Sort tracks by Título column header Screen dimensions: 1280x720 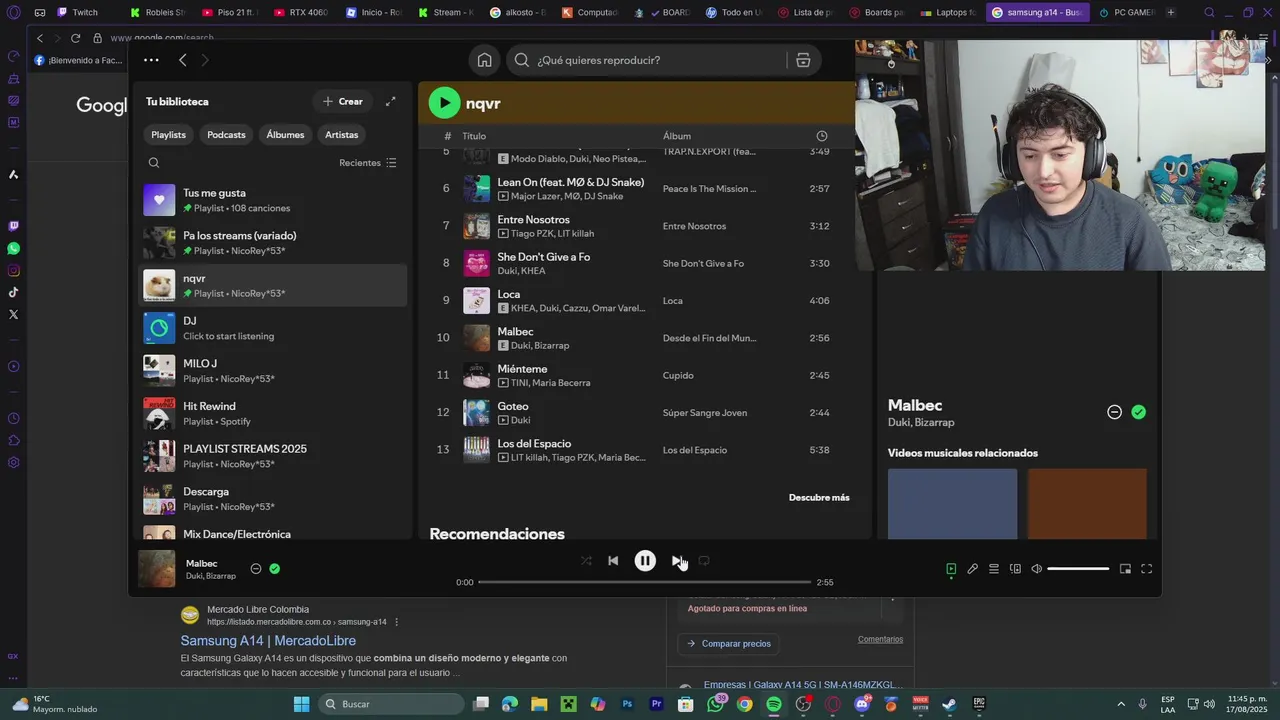point(474,136)
